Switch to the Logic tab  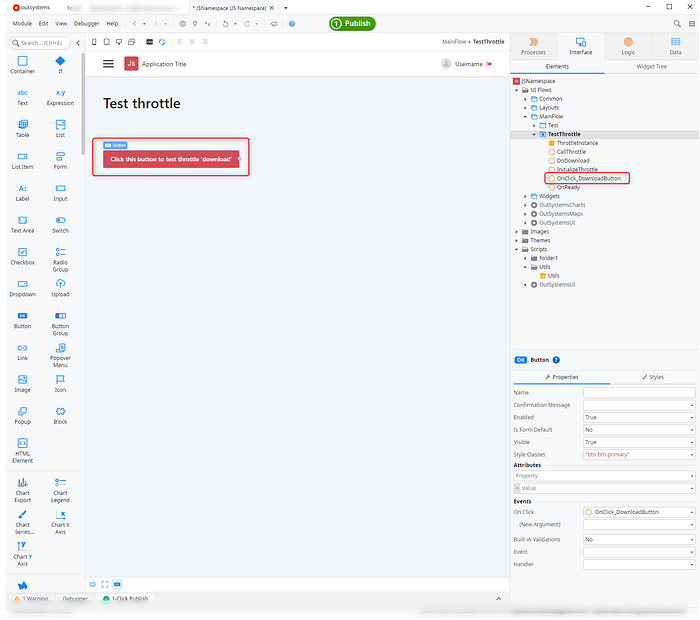tap(628, 45)
